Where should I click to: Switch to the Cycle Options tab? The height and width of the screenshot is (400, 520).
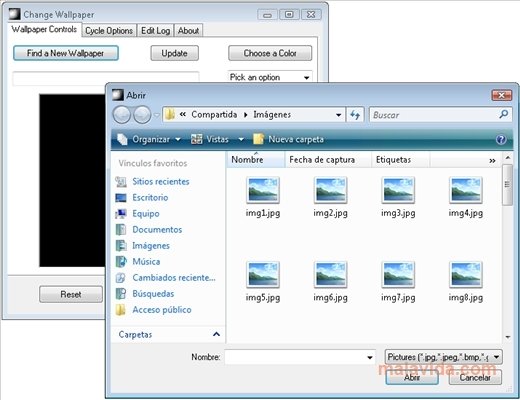coord(109,30)
